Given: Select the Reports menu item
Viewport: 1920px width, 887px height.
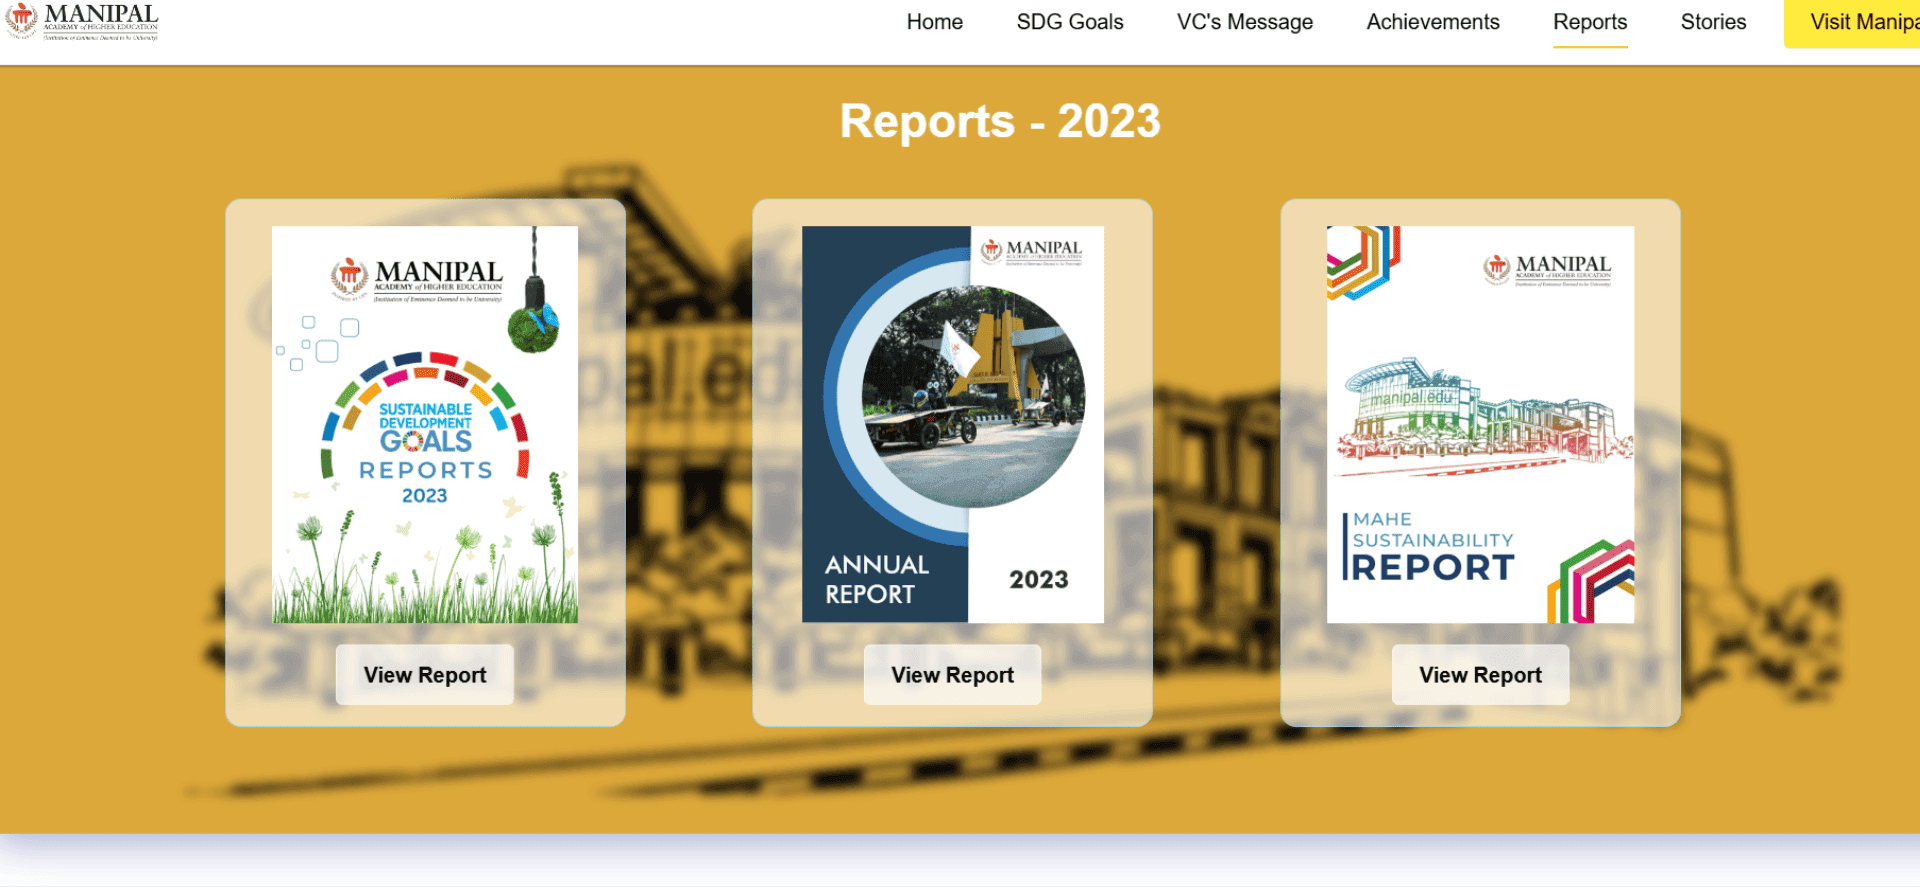Looking at the screenshot, I should point(1590,22).
